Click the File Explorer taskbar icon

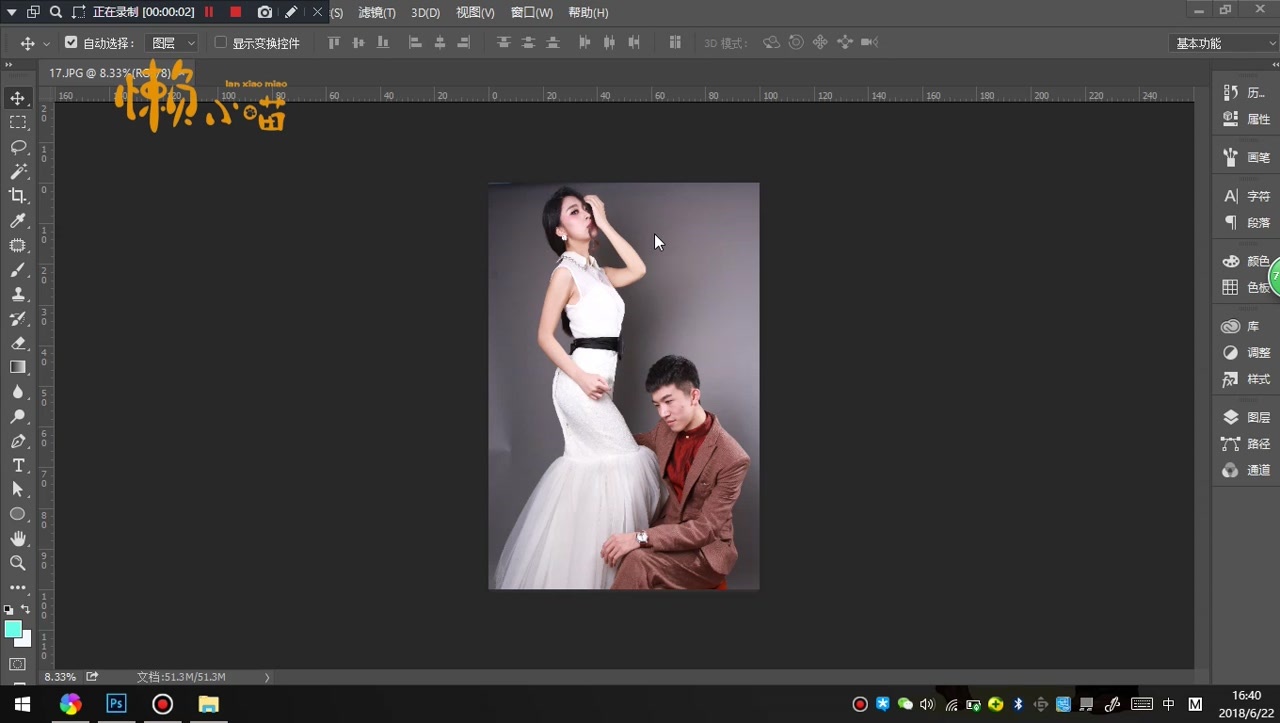(208, 704)
